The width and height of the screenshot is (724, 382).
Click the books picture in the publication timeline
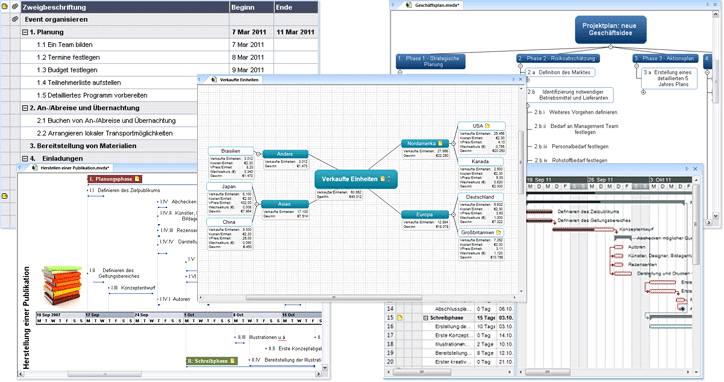(x=62, y=285)
